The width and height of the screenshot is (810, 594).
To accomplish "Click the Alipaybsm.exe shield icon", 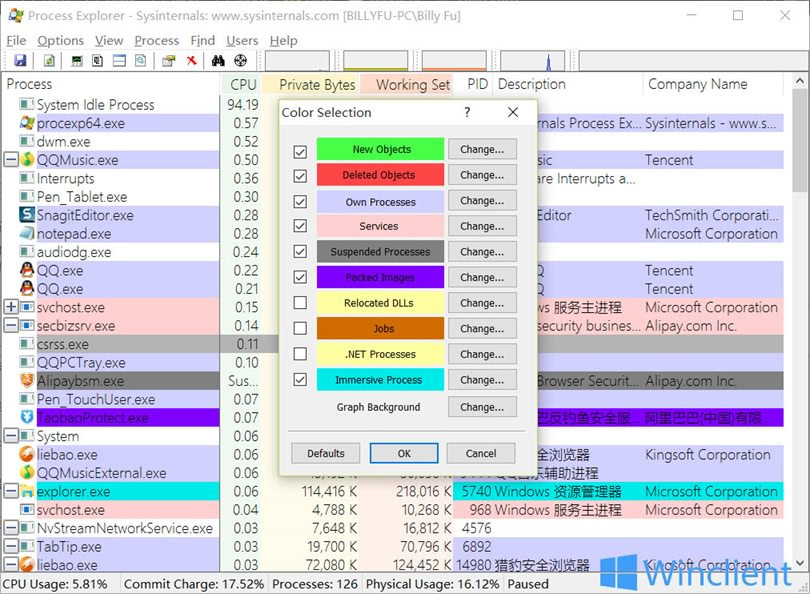I will [27, 381].
